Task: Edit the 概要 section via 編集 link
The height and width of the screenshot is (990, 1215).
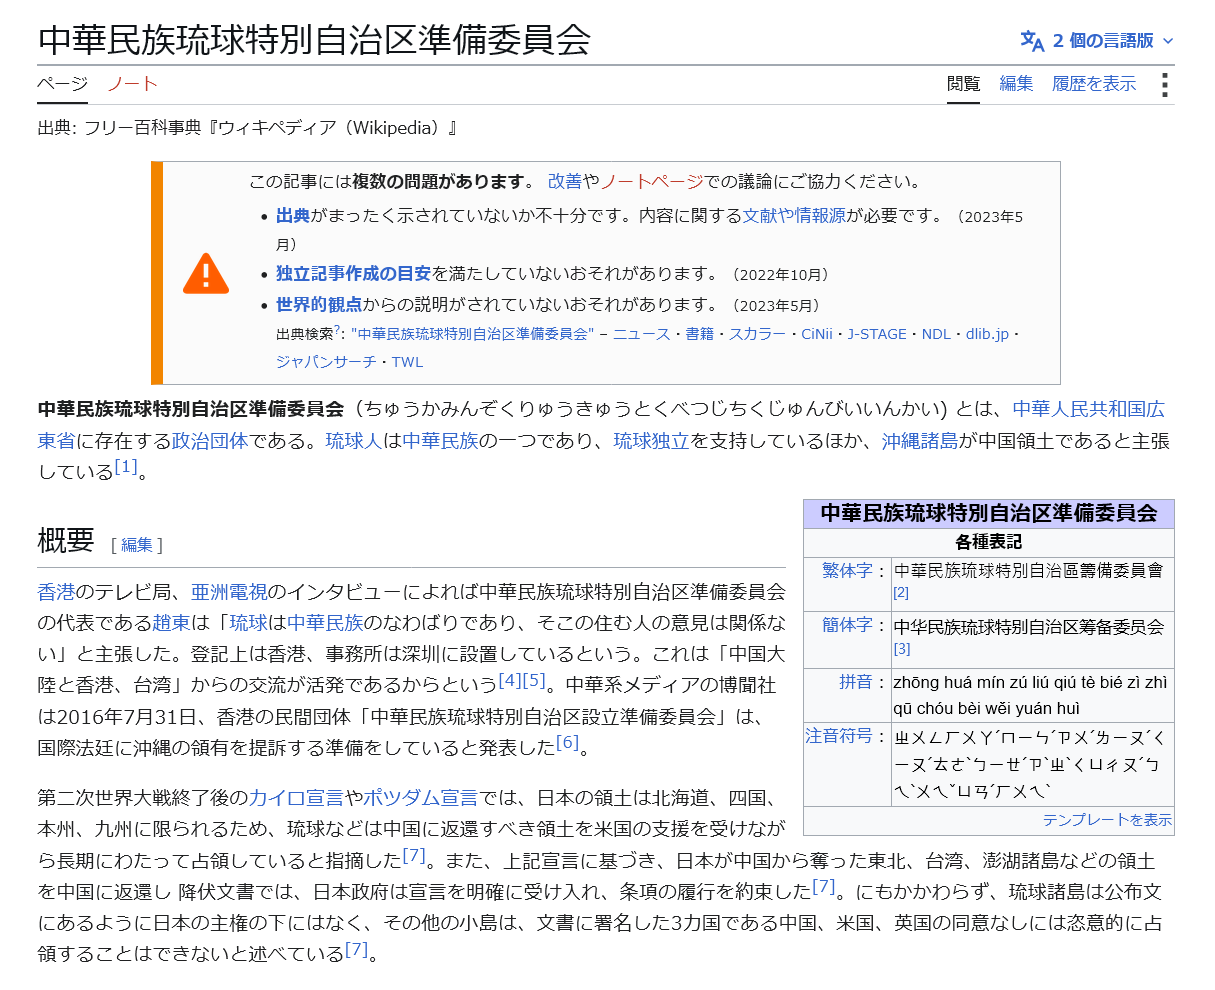Action: (137, 545)
